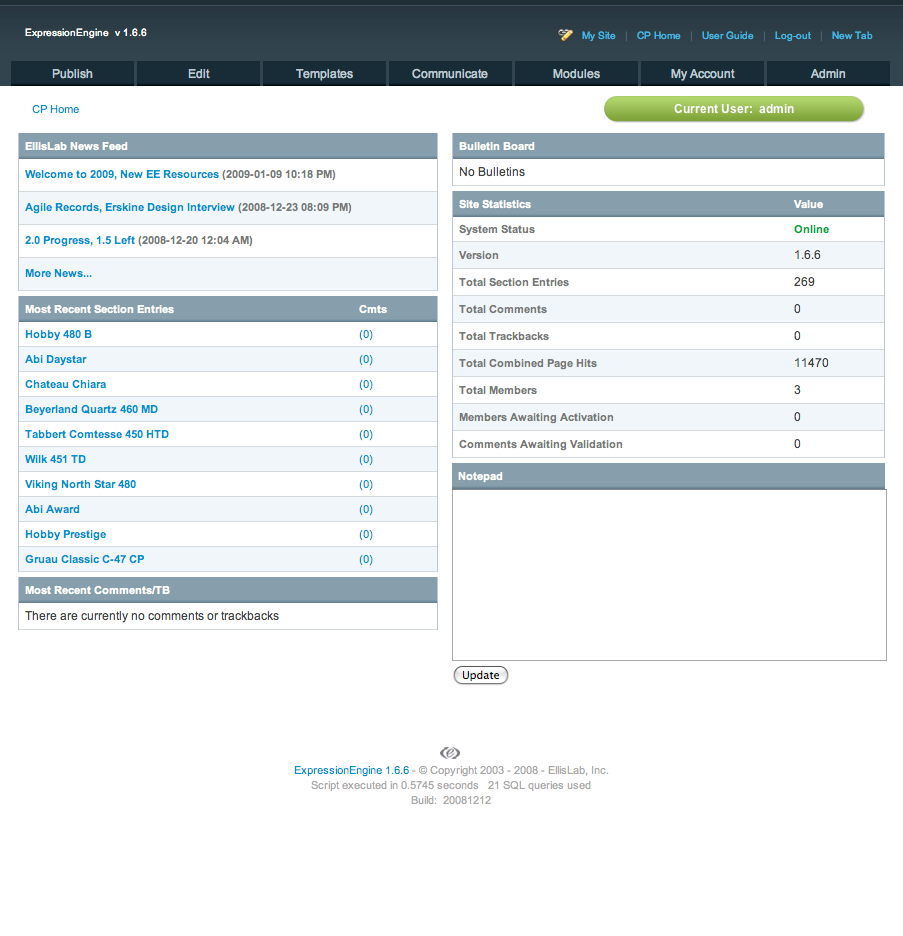Click the Comments Awaiting Validation label
903x936 pixels.
pyautogui.click(x=541, y=444)
